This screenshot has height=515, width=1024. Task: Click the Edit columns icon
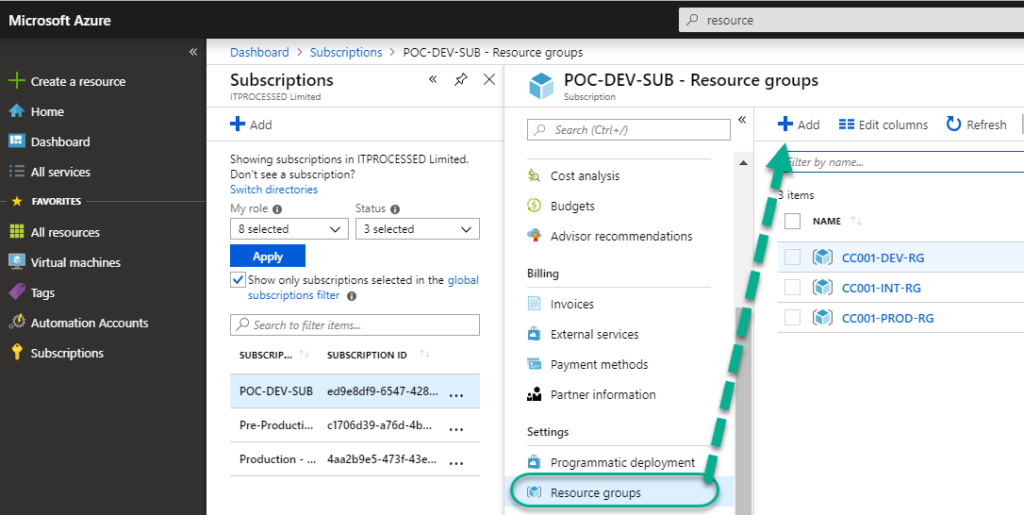(846, 124)
